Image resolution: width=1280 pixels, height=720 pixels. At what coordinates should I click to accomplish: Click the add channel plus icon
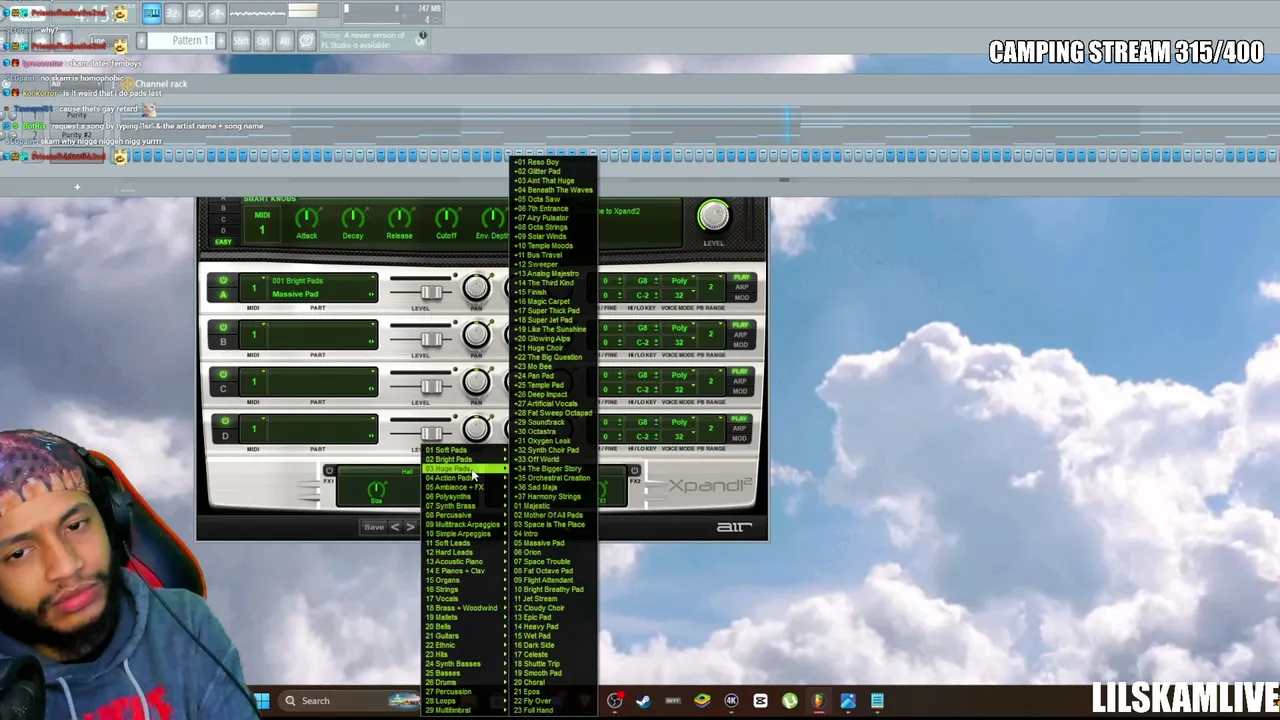point(77,187)
